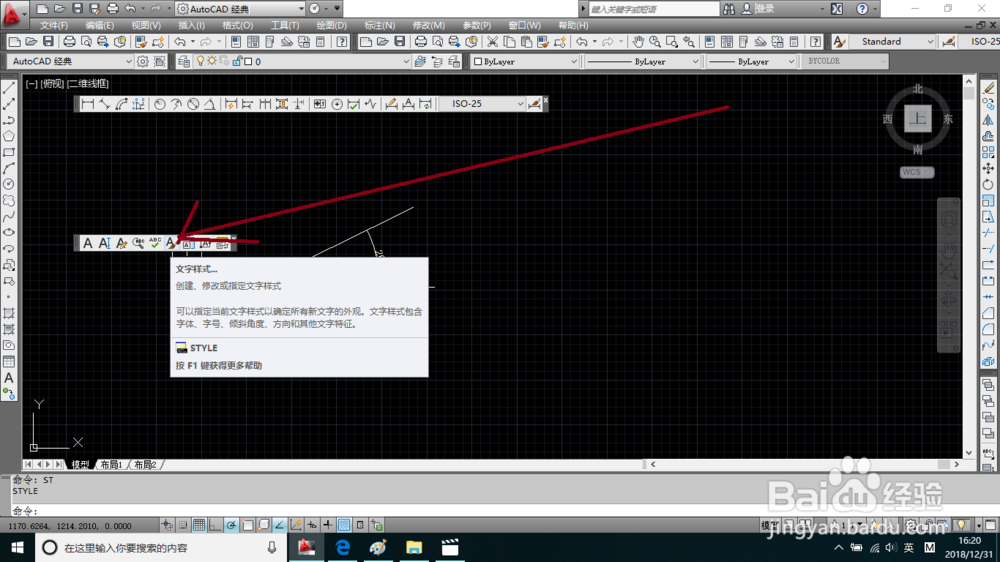Click in the command line input field

(x=497, y=510)
